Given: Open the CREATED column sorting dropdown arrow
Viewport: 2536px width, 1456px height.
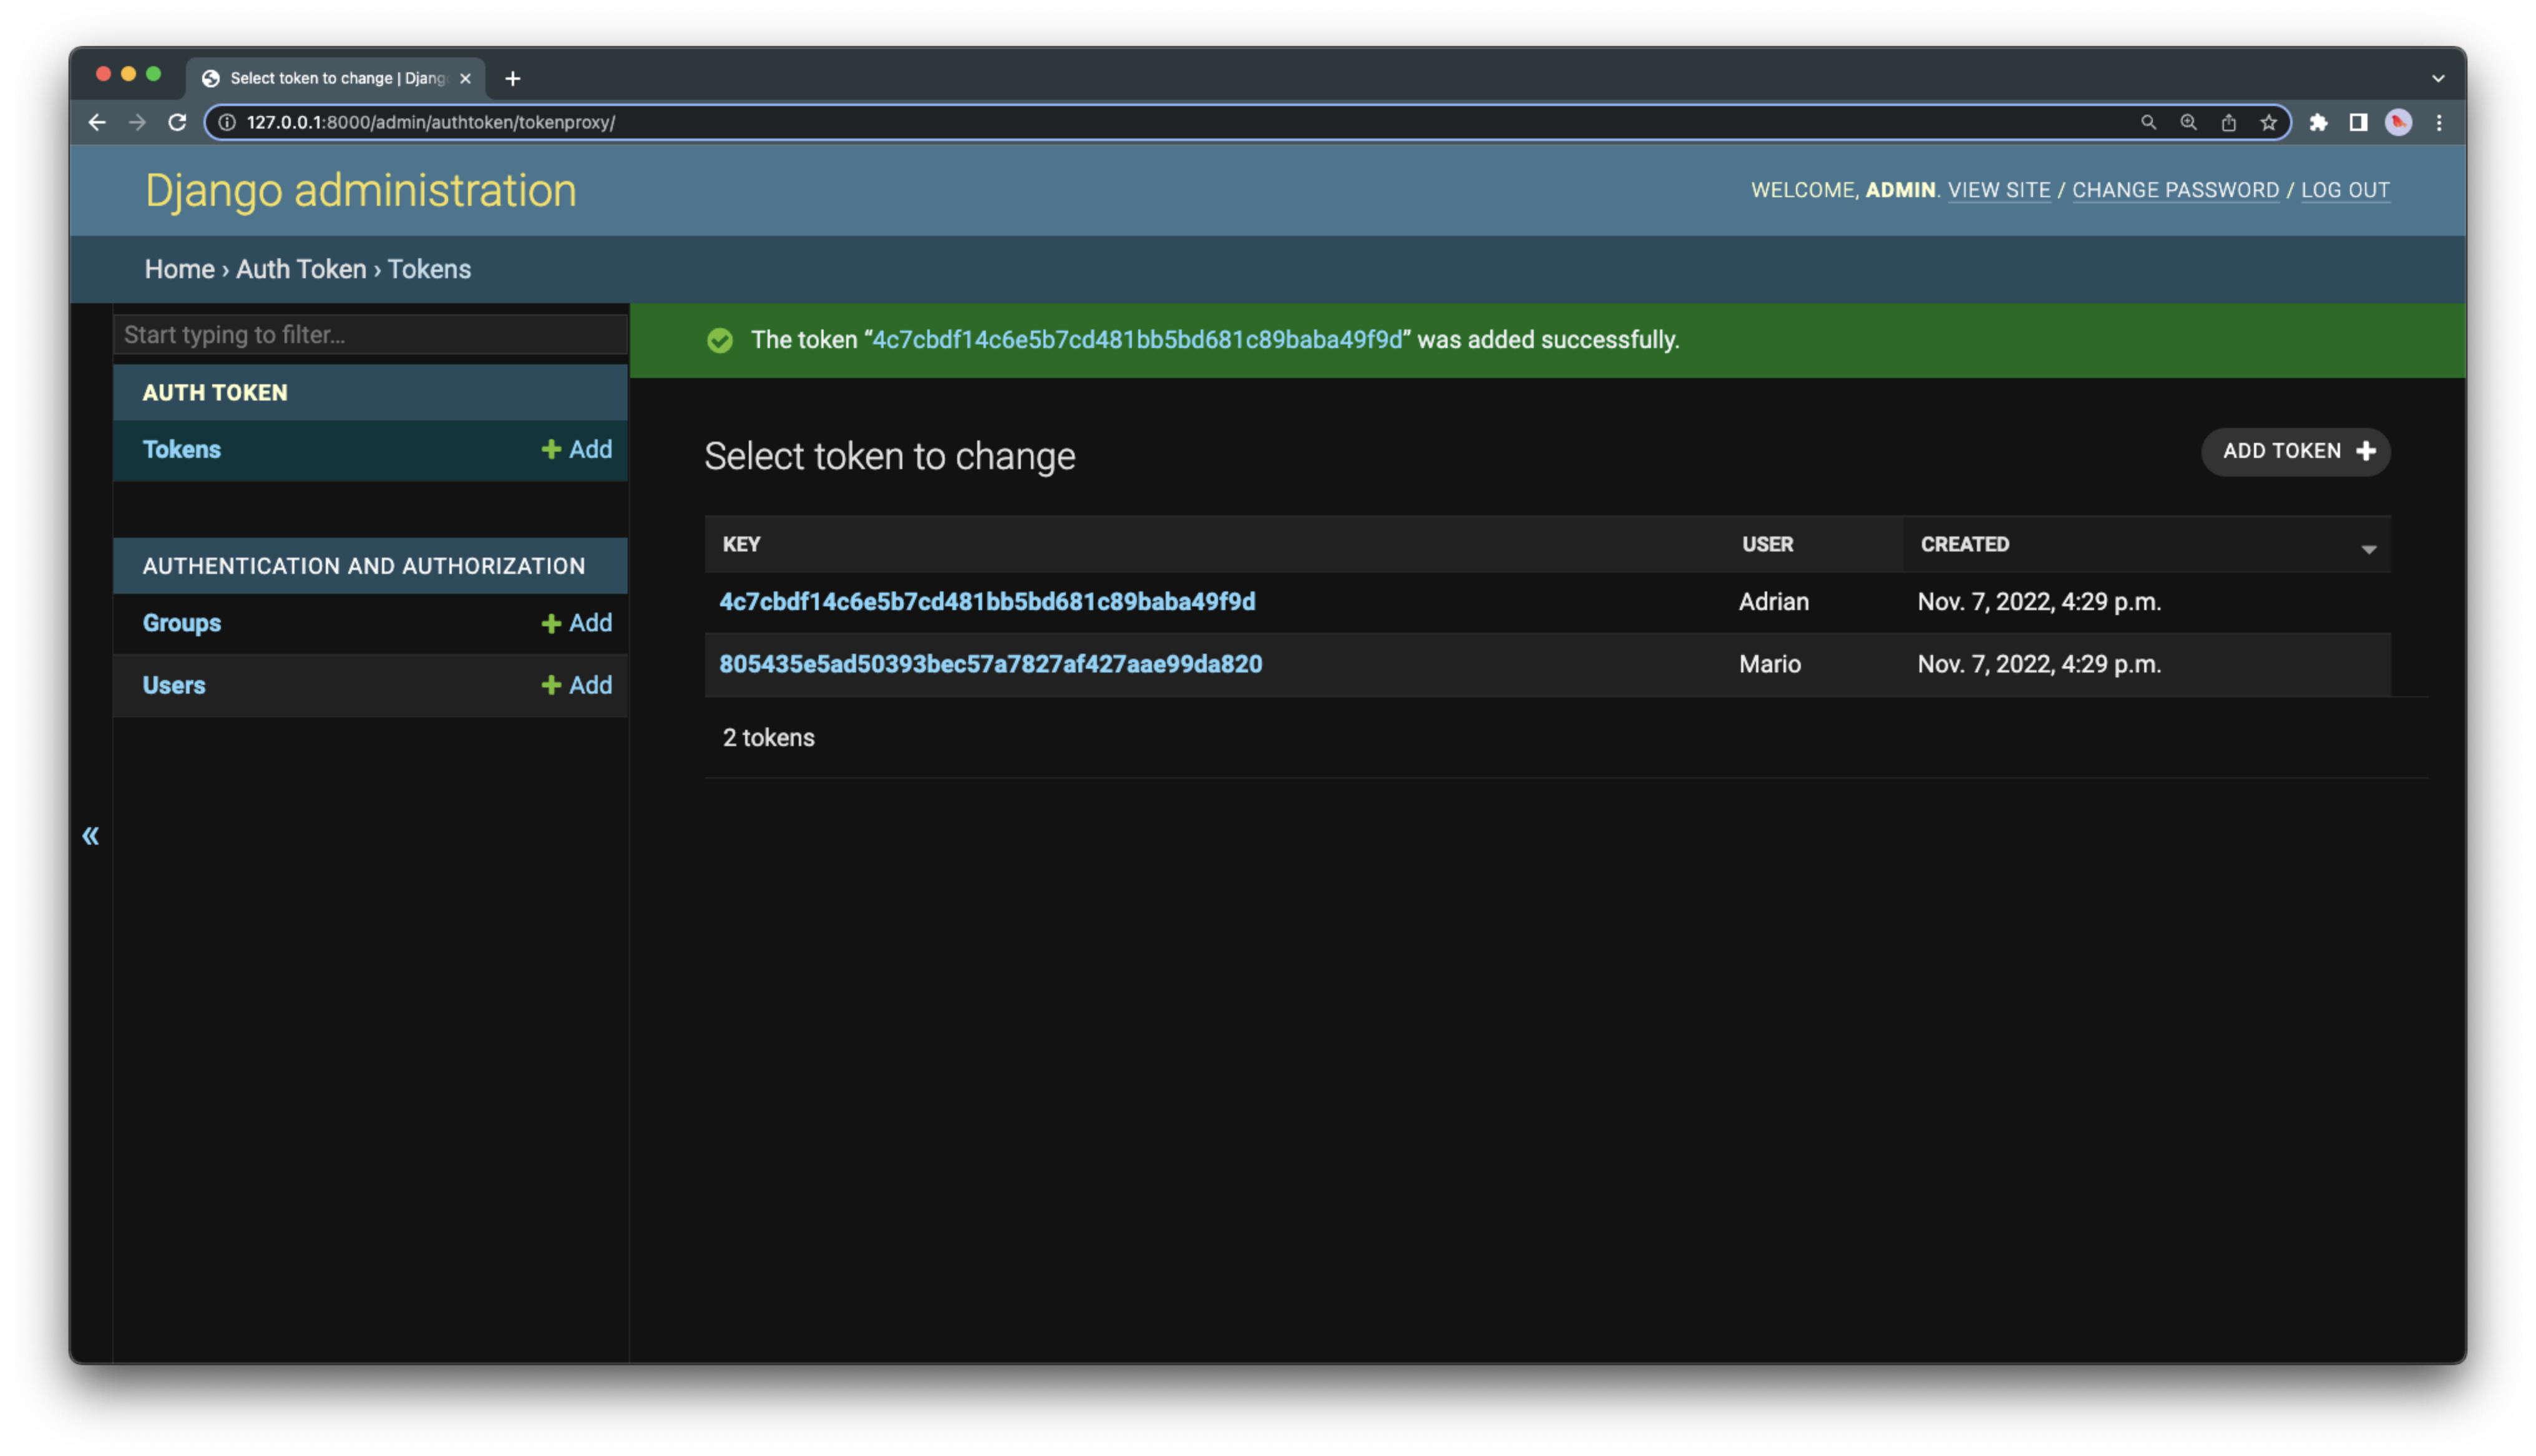Looking at the screenshot, I should tap(2369, 549).
